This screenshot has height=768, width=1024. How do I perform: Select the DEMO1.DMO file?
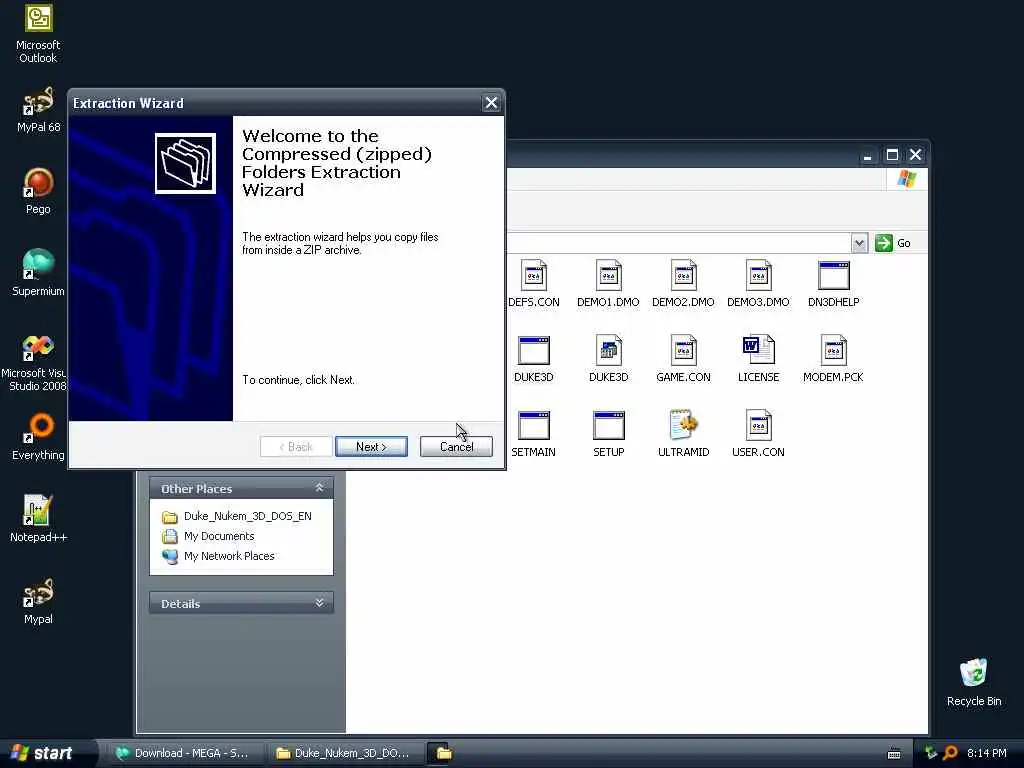608,284
